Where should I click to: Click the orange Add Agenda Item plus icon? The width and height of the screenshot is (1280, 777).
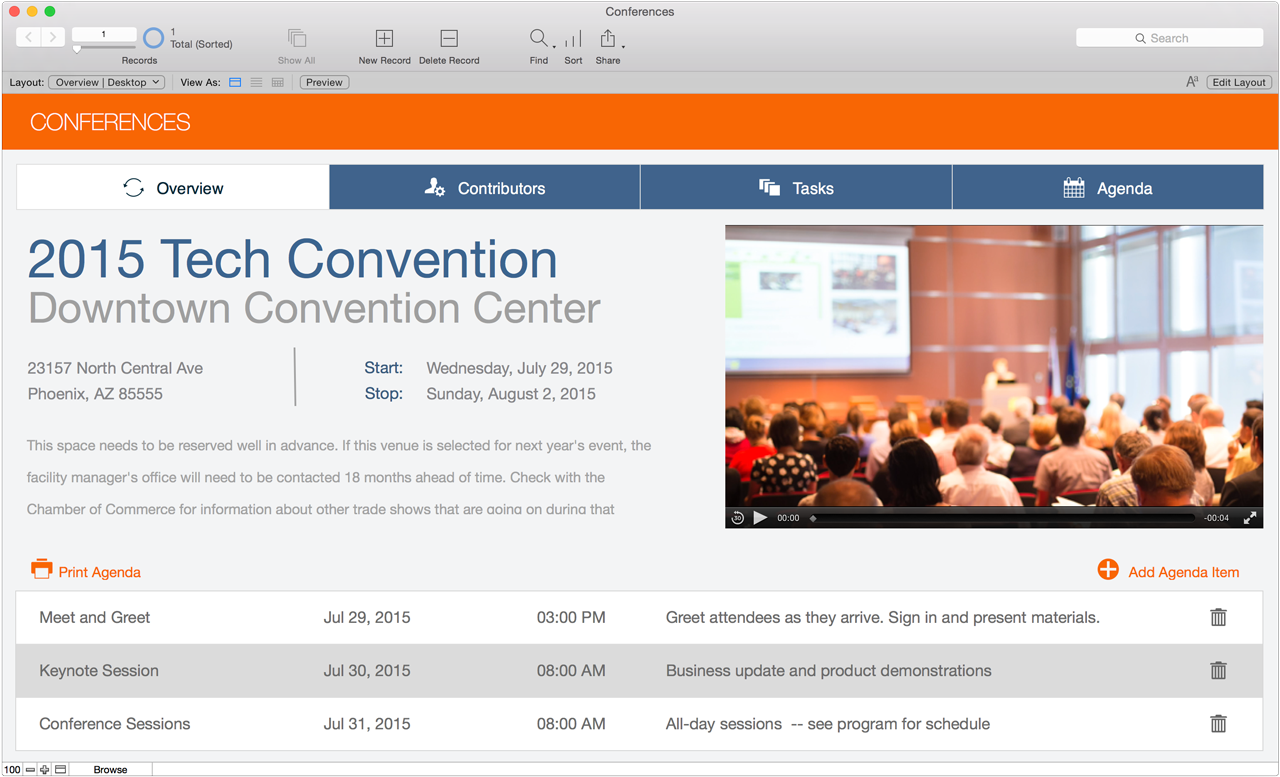click(x=1108, y=570)
